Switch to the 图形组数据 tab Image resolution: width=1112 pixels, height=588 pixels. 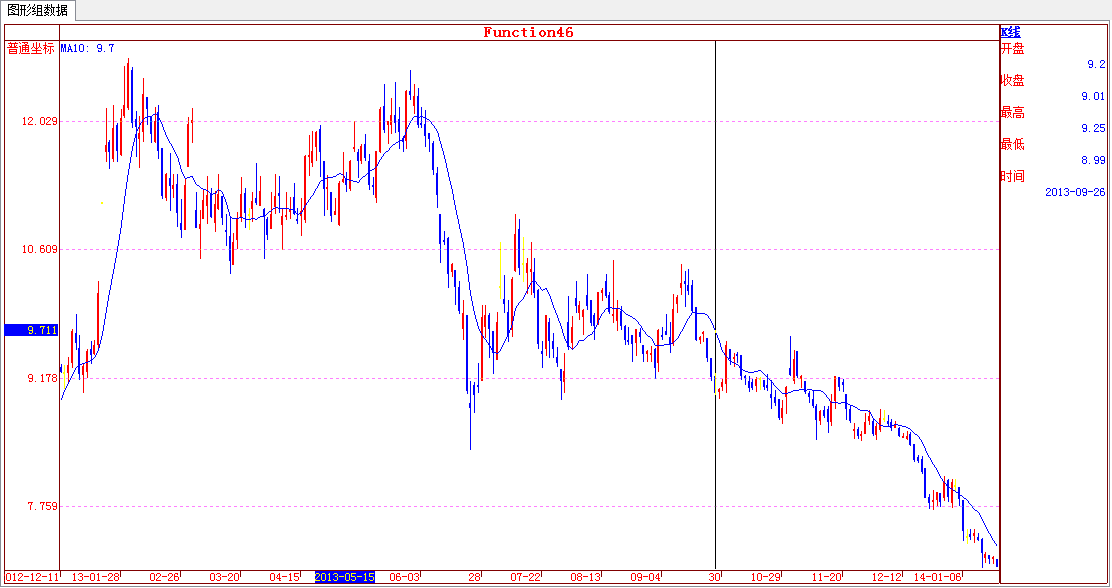coord(38,11)
